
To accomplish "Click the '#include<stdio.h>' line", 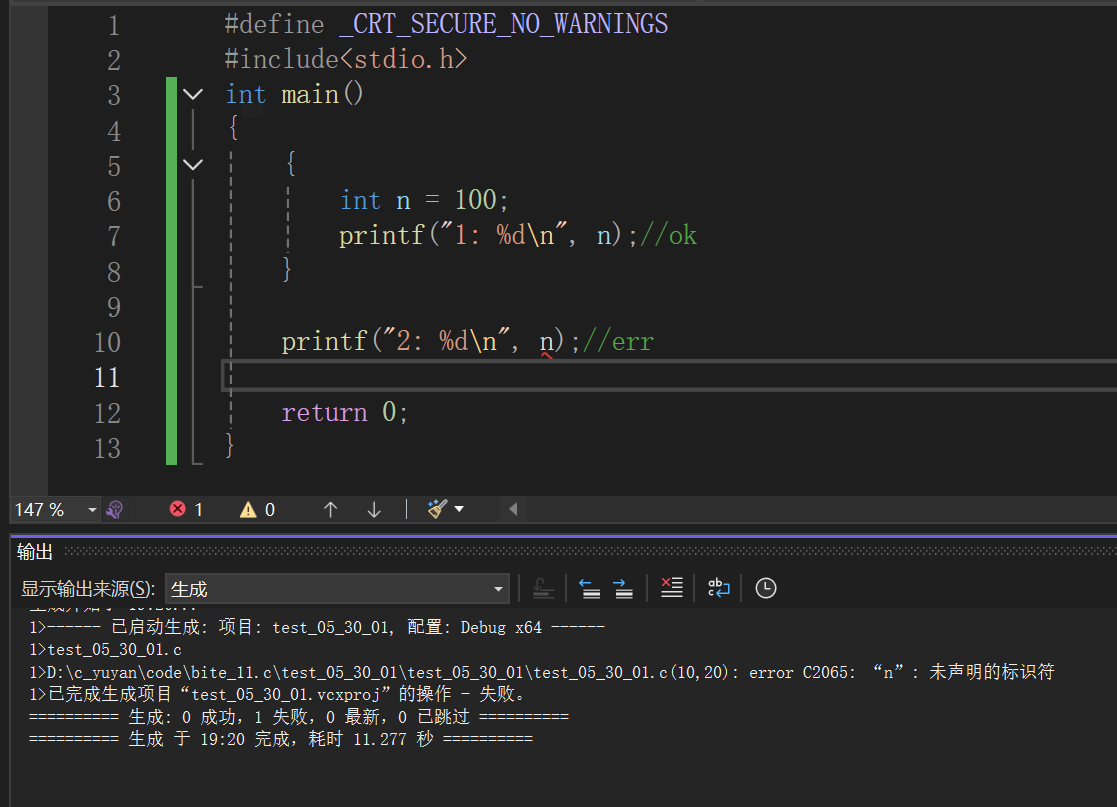I will pyautogui.click(x=346, y=59).
